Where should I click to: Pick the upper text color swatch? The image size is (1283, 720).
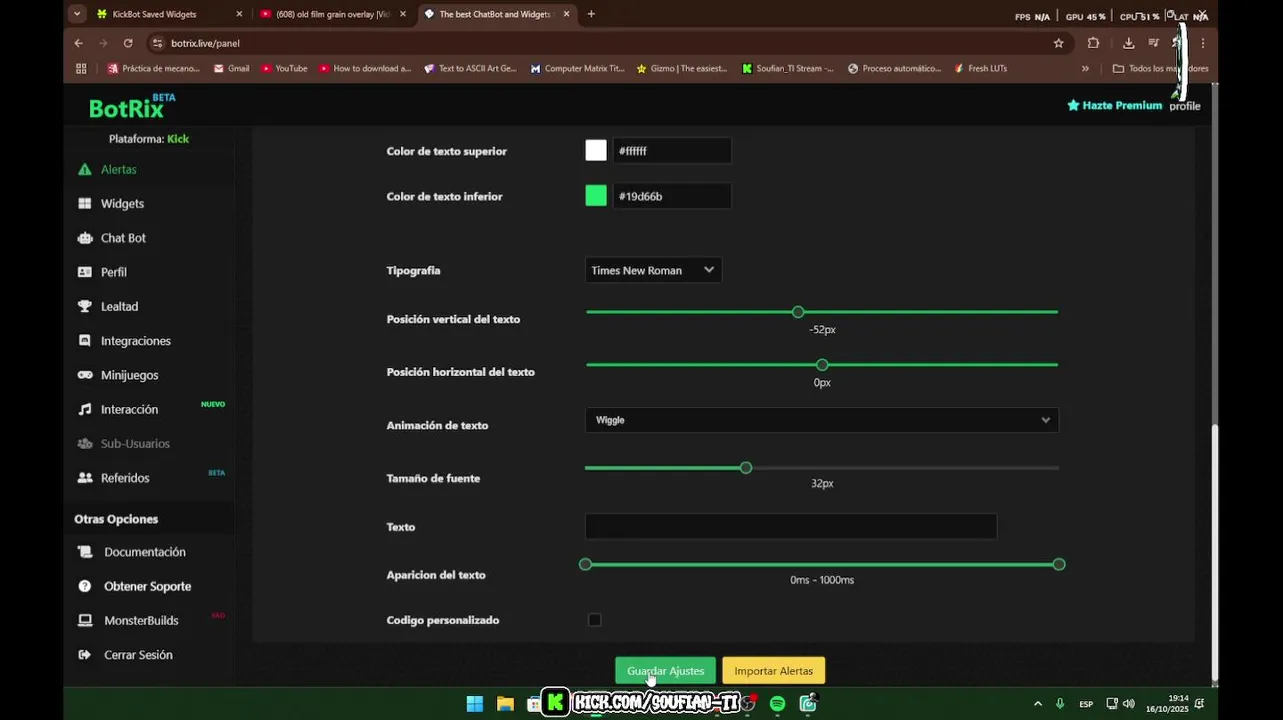(x=596, y=151)
